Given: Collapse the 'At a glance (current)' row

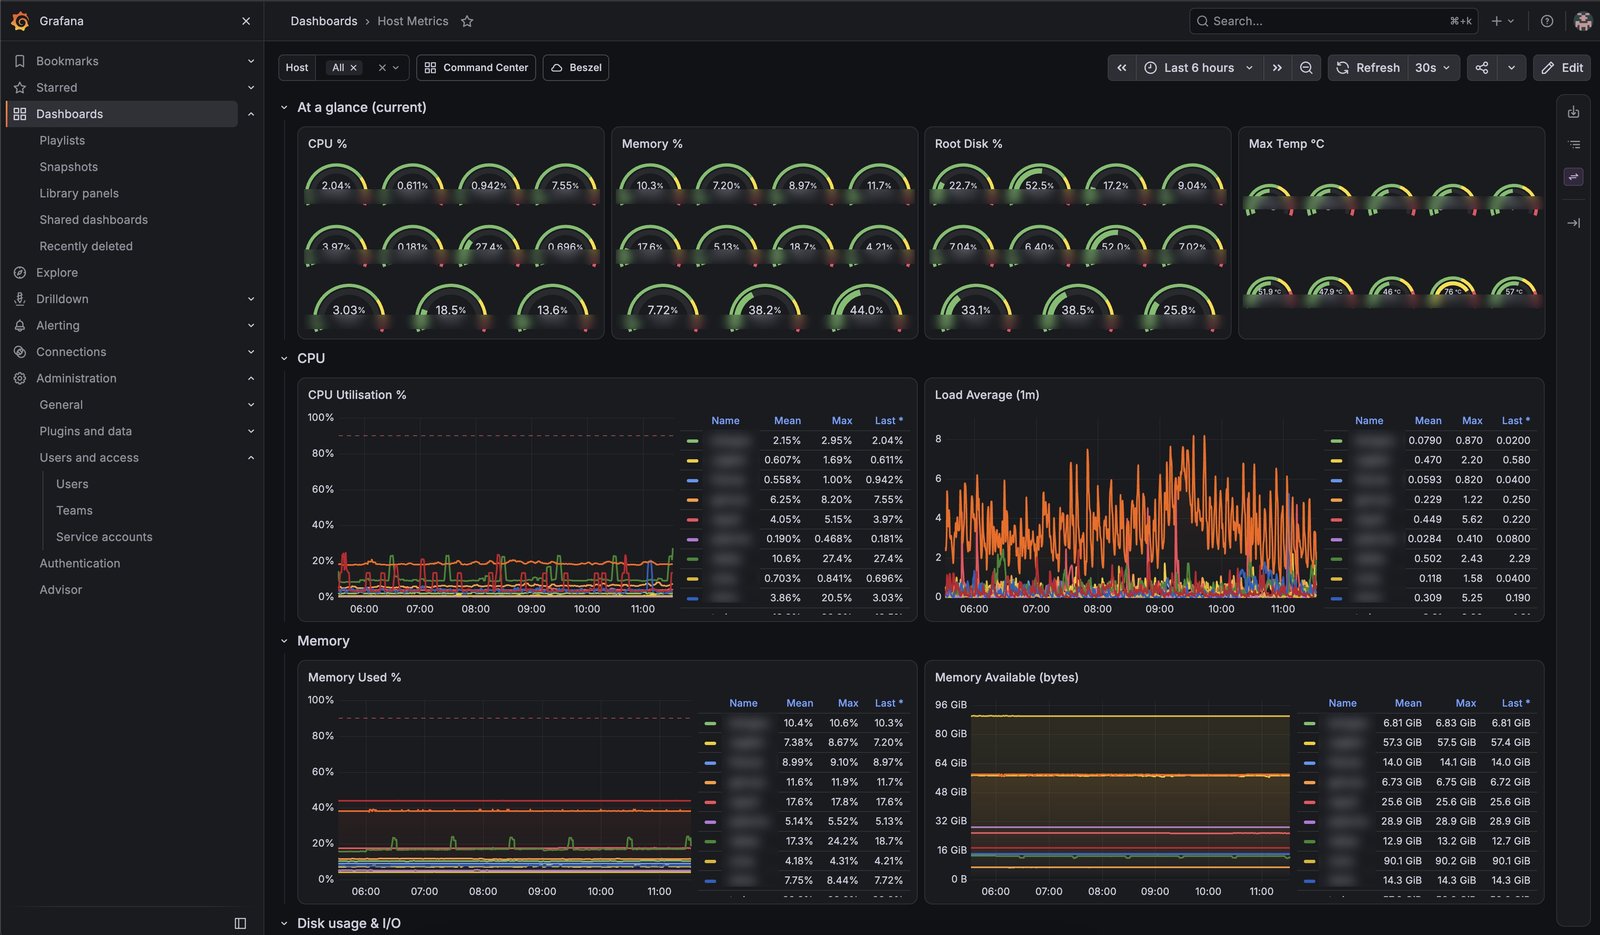Looking at the screenshot, I should tap(284, 108).
